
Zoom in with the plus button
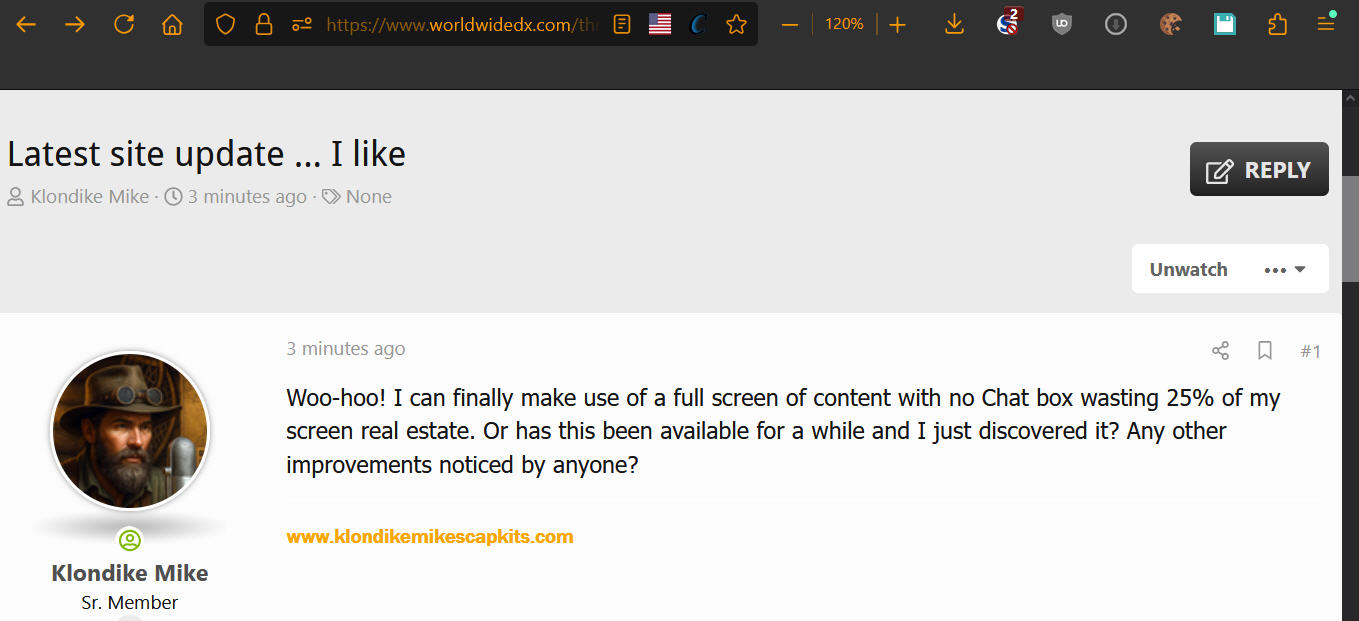coord(897,24)
